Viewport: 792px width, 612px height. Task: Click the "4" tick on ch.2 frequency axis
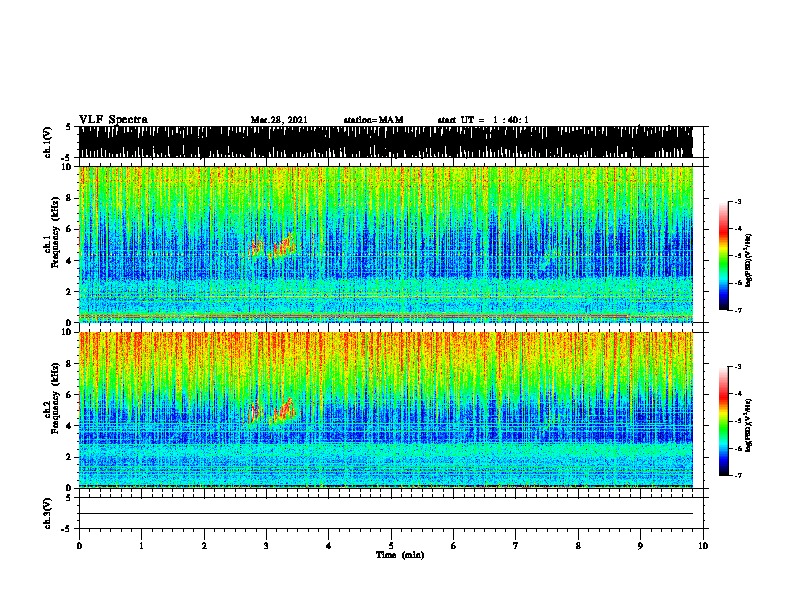(69, 426)
